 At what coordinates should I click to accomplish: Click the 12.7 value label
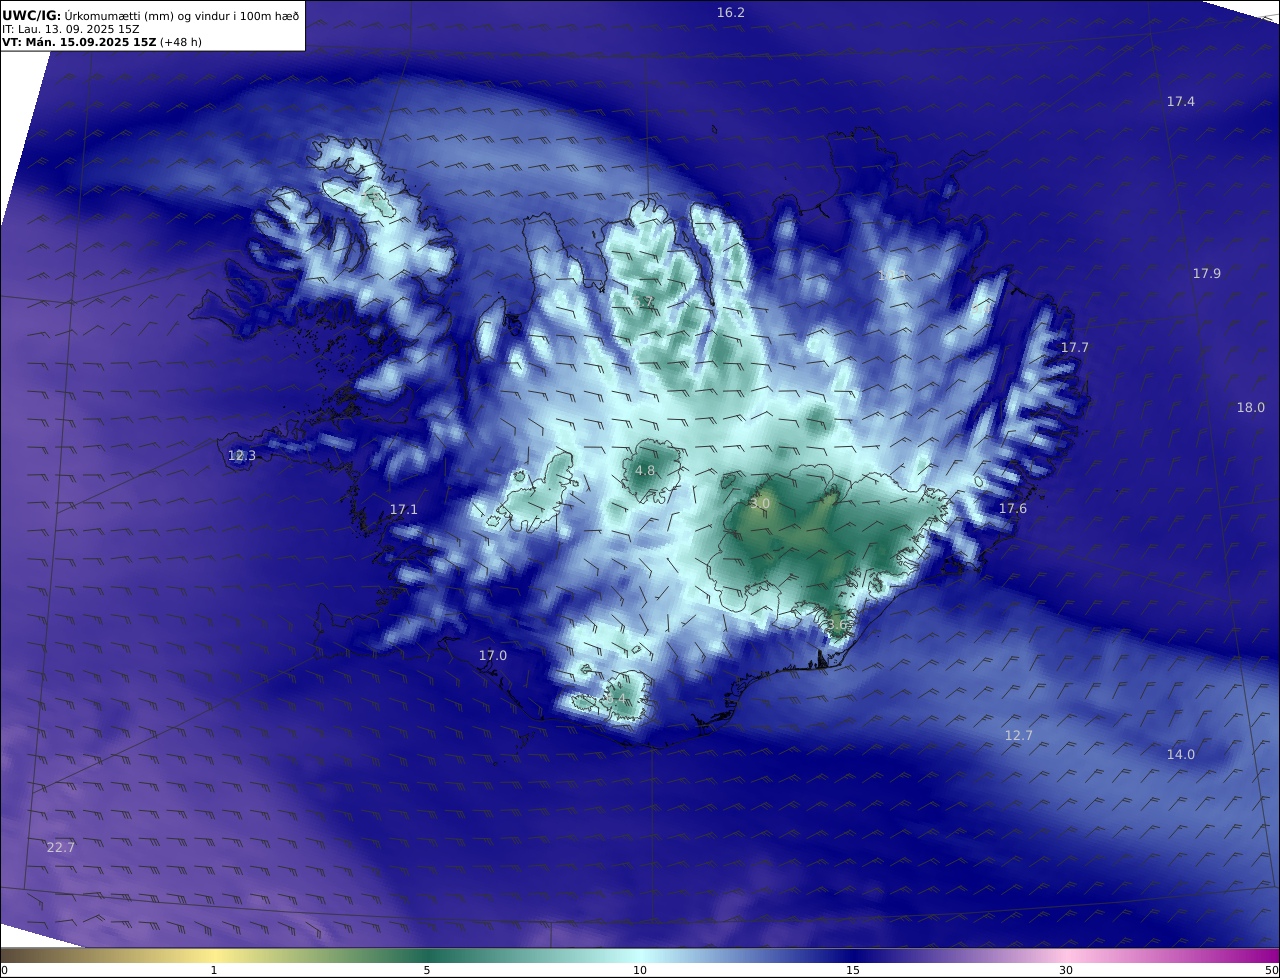tap(1019, 736)
